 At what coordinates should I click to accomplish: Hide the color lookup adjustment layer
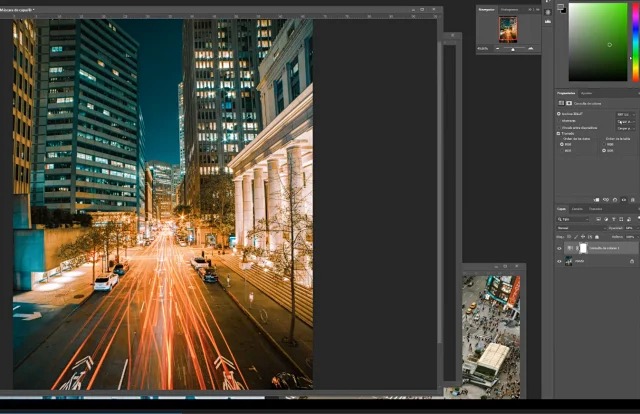[559, 248]
